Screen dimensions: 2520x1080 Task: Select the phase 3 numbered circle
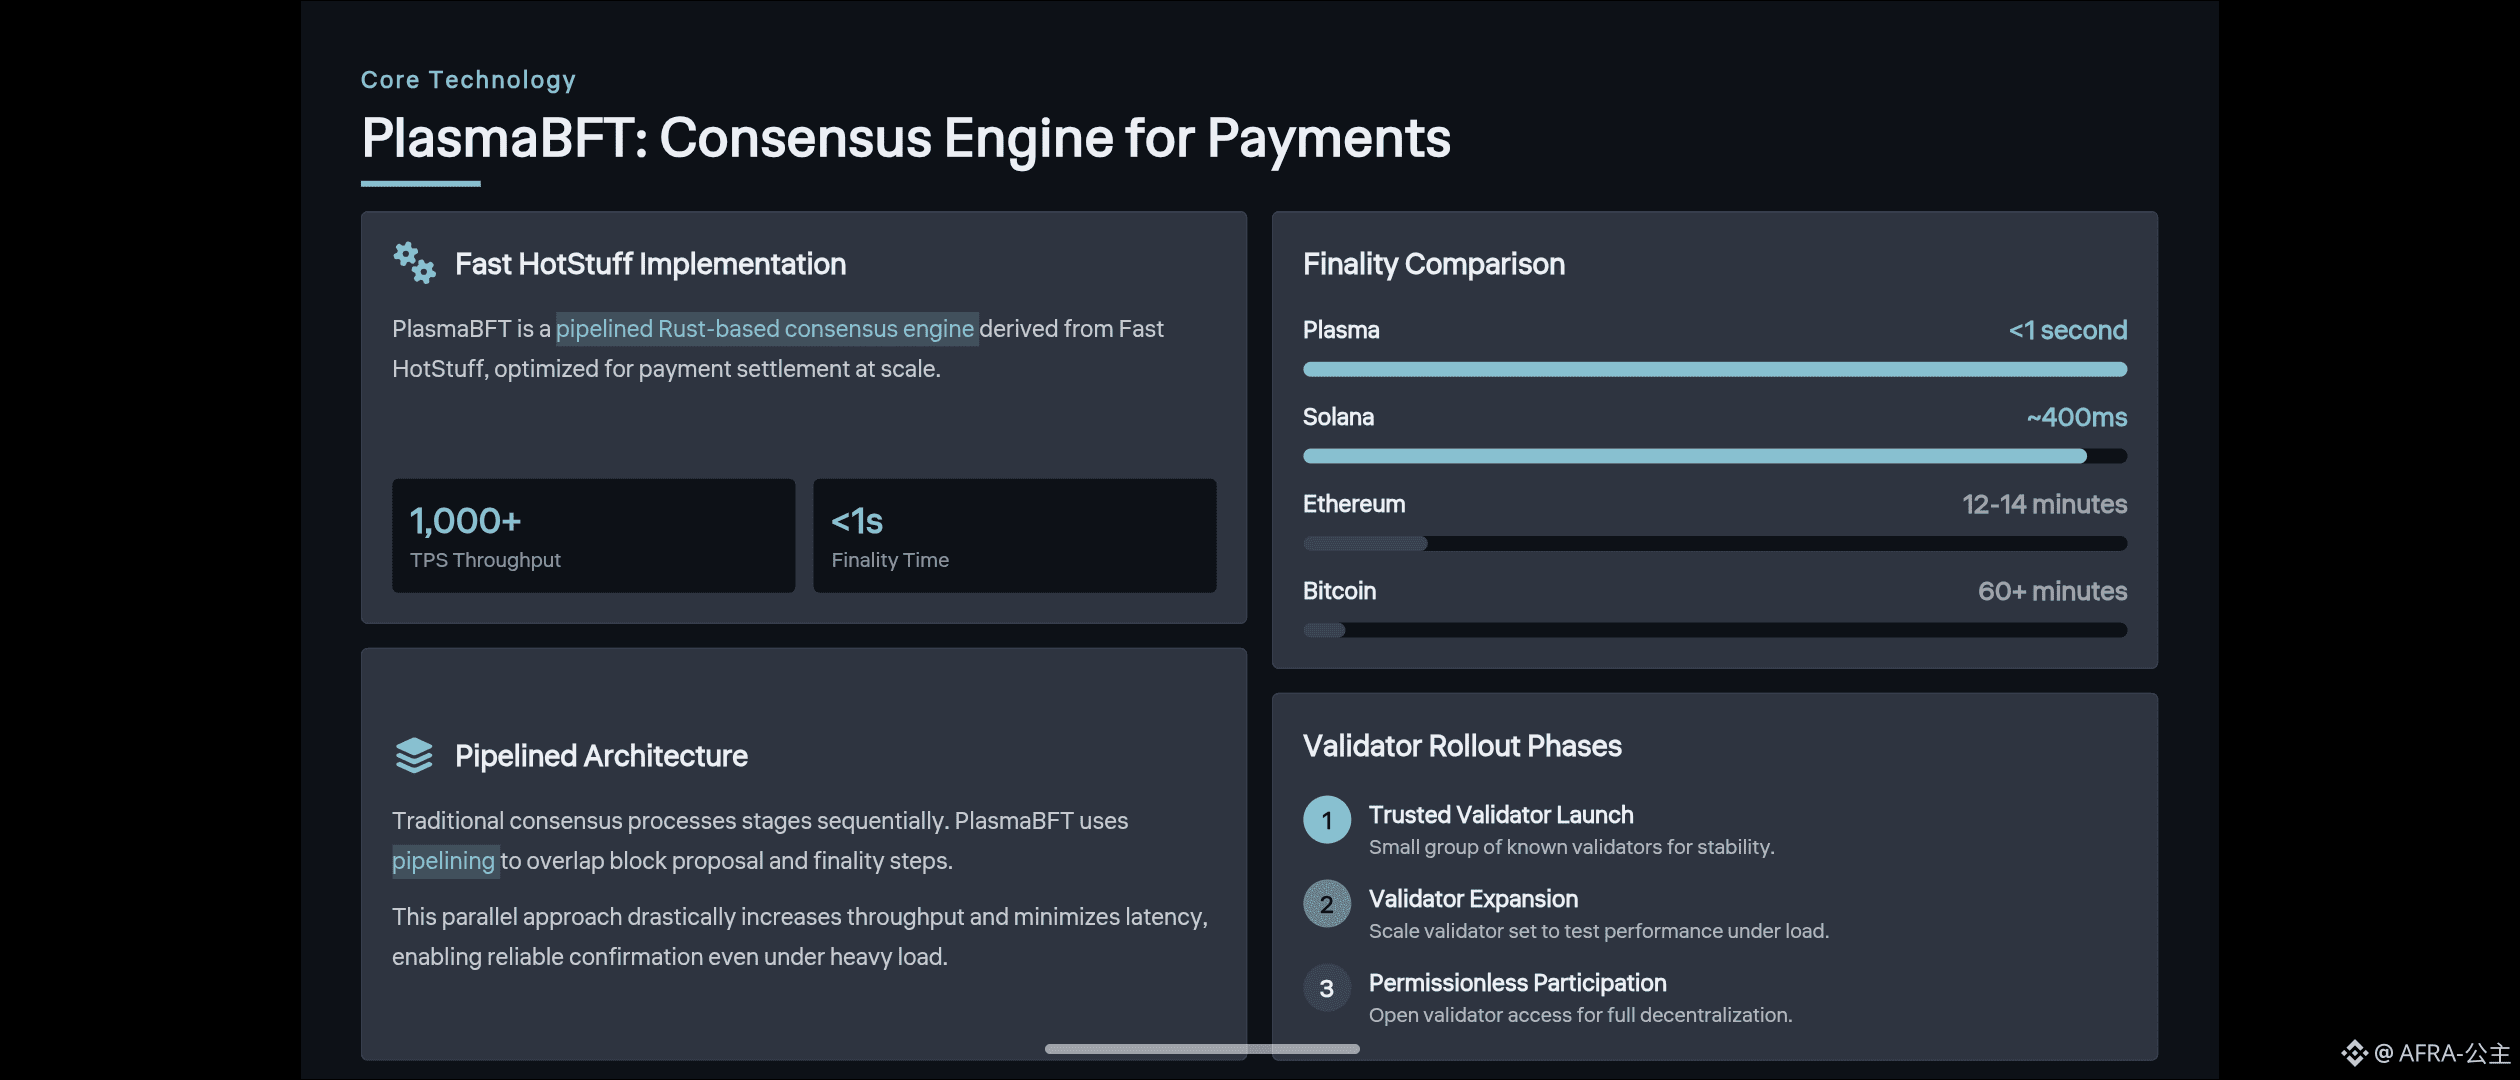[1327, 988]
